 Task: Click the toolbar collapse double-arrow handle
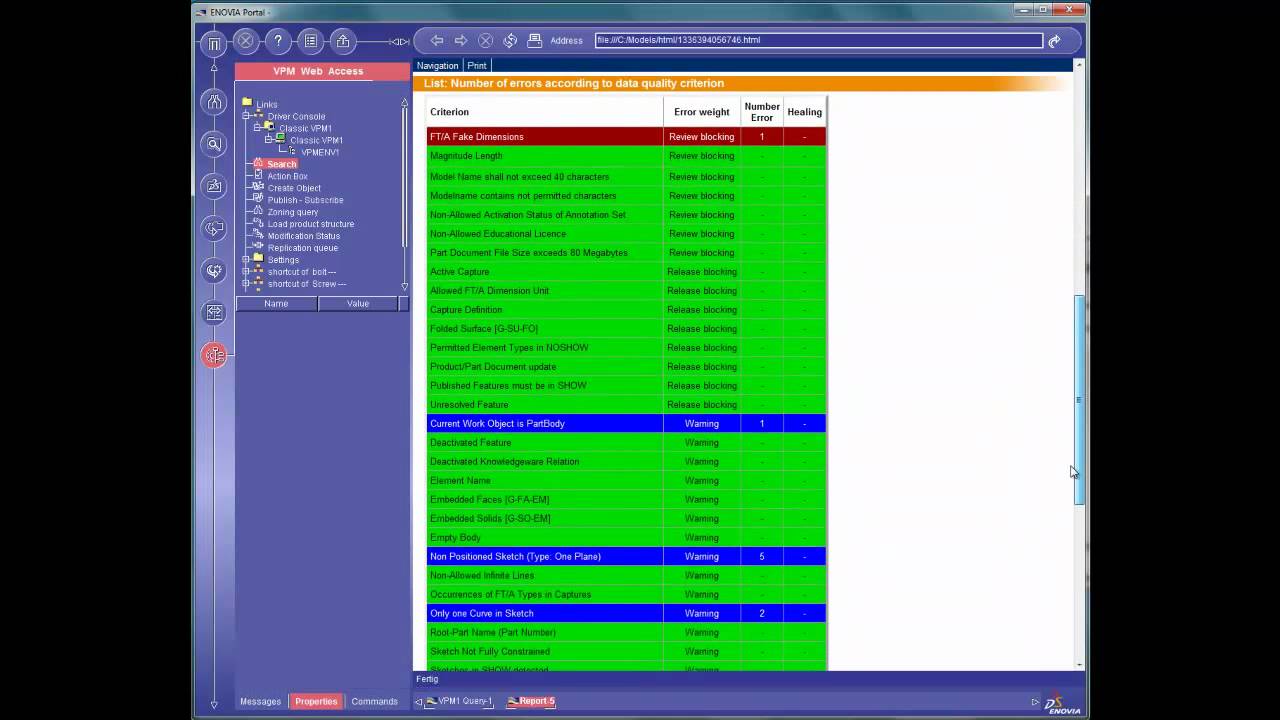[399, 41]
